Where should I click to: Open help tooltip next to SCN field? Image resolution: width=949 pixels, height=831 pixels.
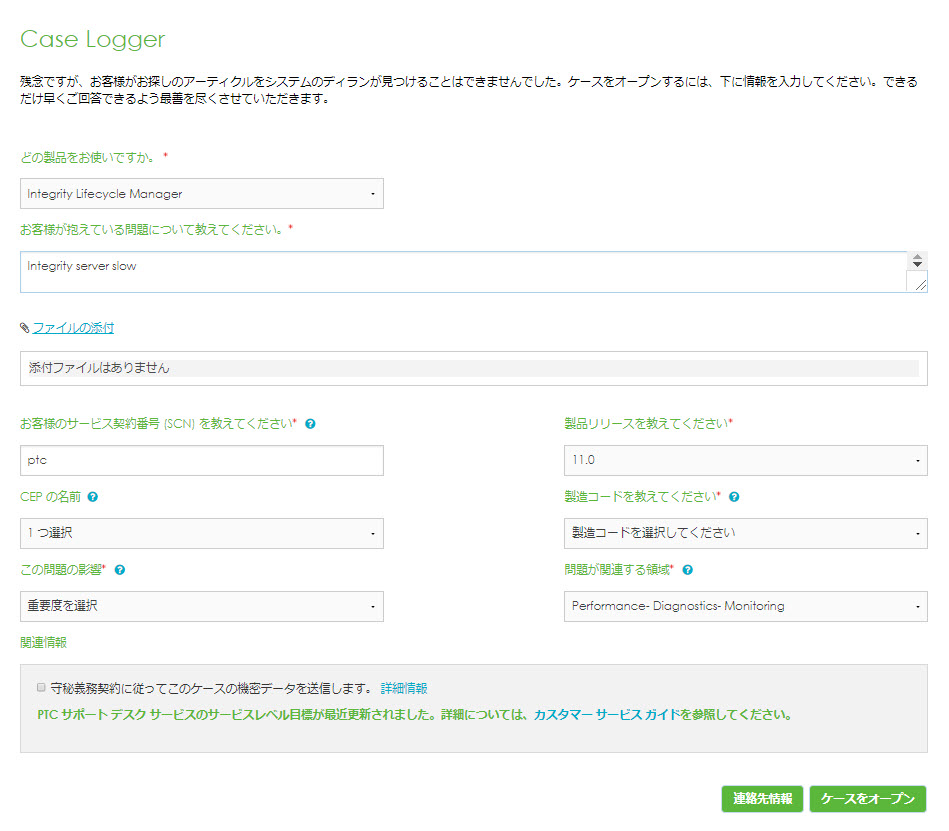coord(311,424)
